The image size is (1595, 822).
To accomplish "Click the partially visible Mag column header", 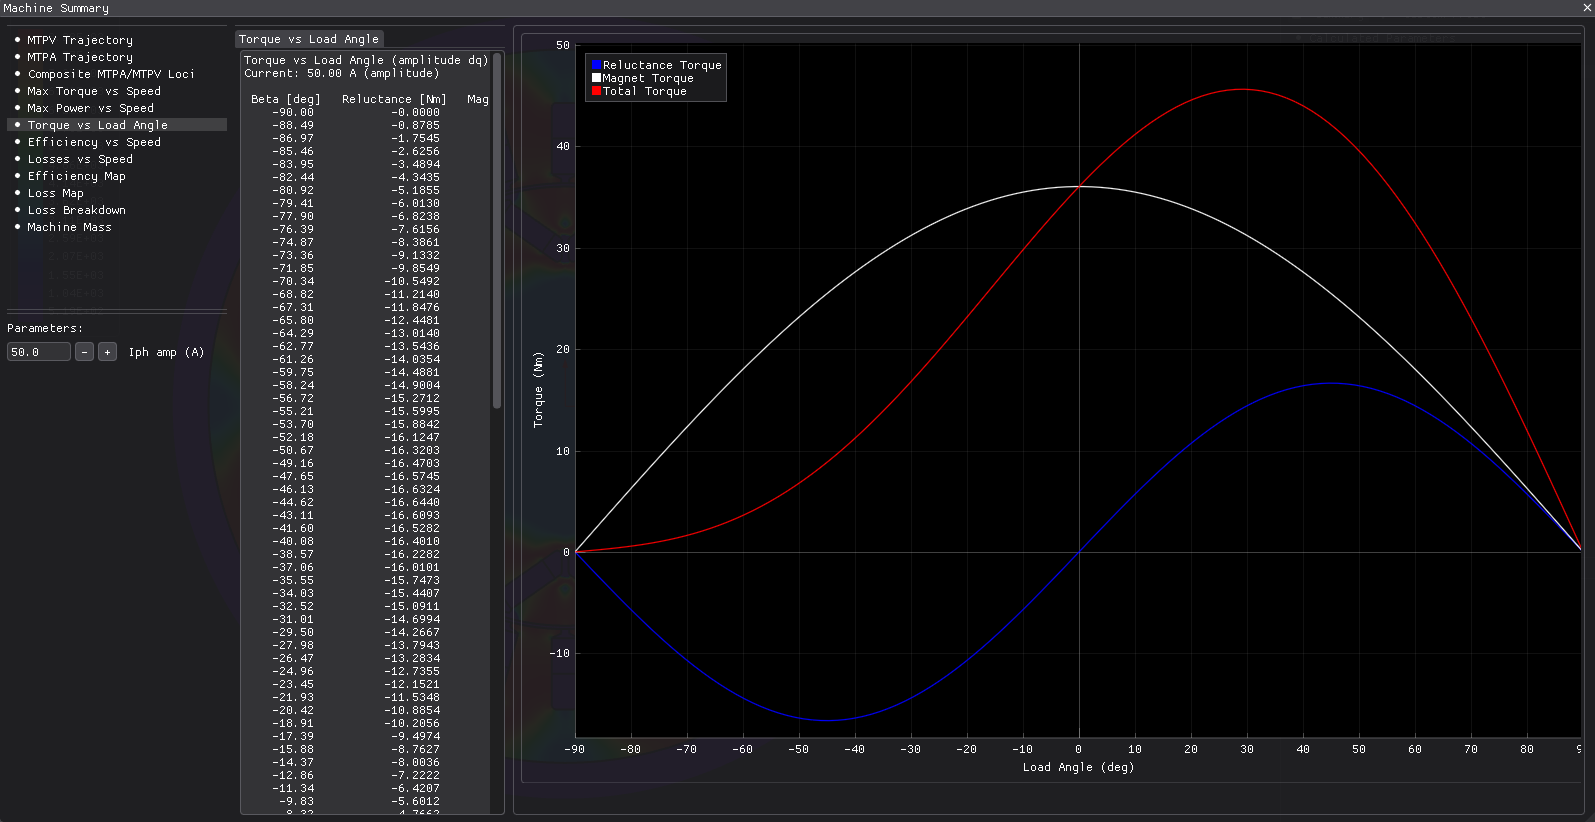I will point(478,99).
